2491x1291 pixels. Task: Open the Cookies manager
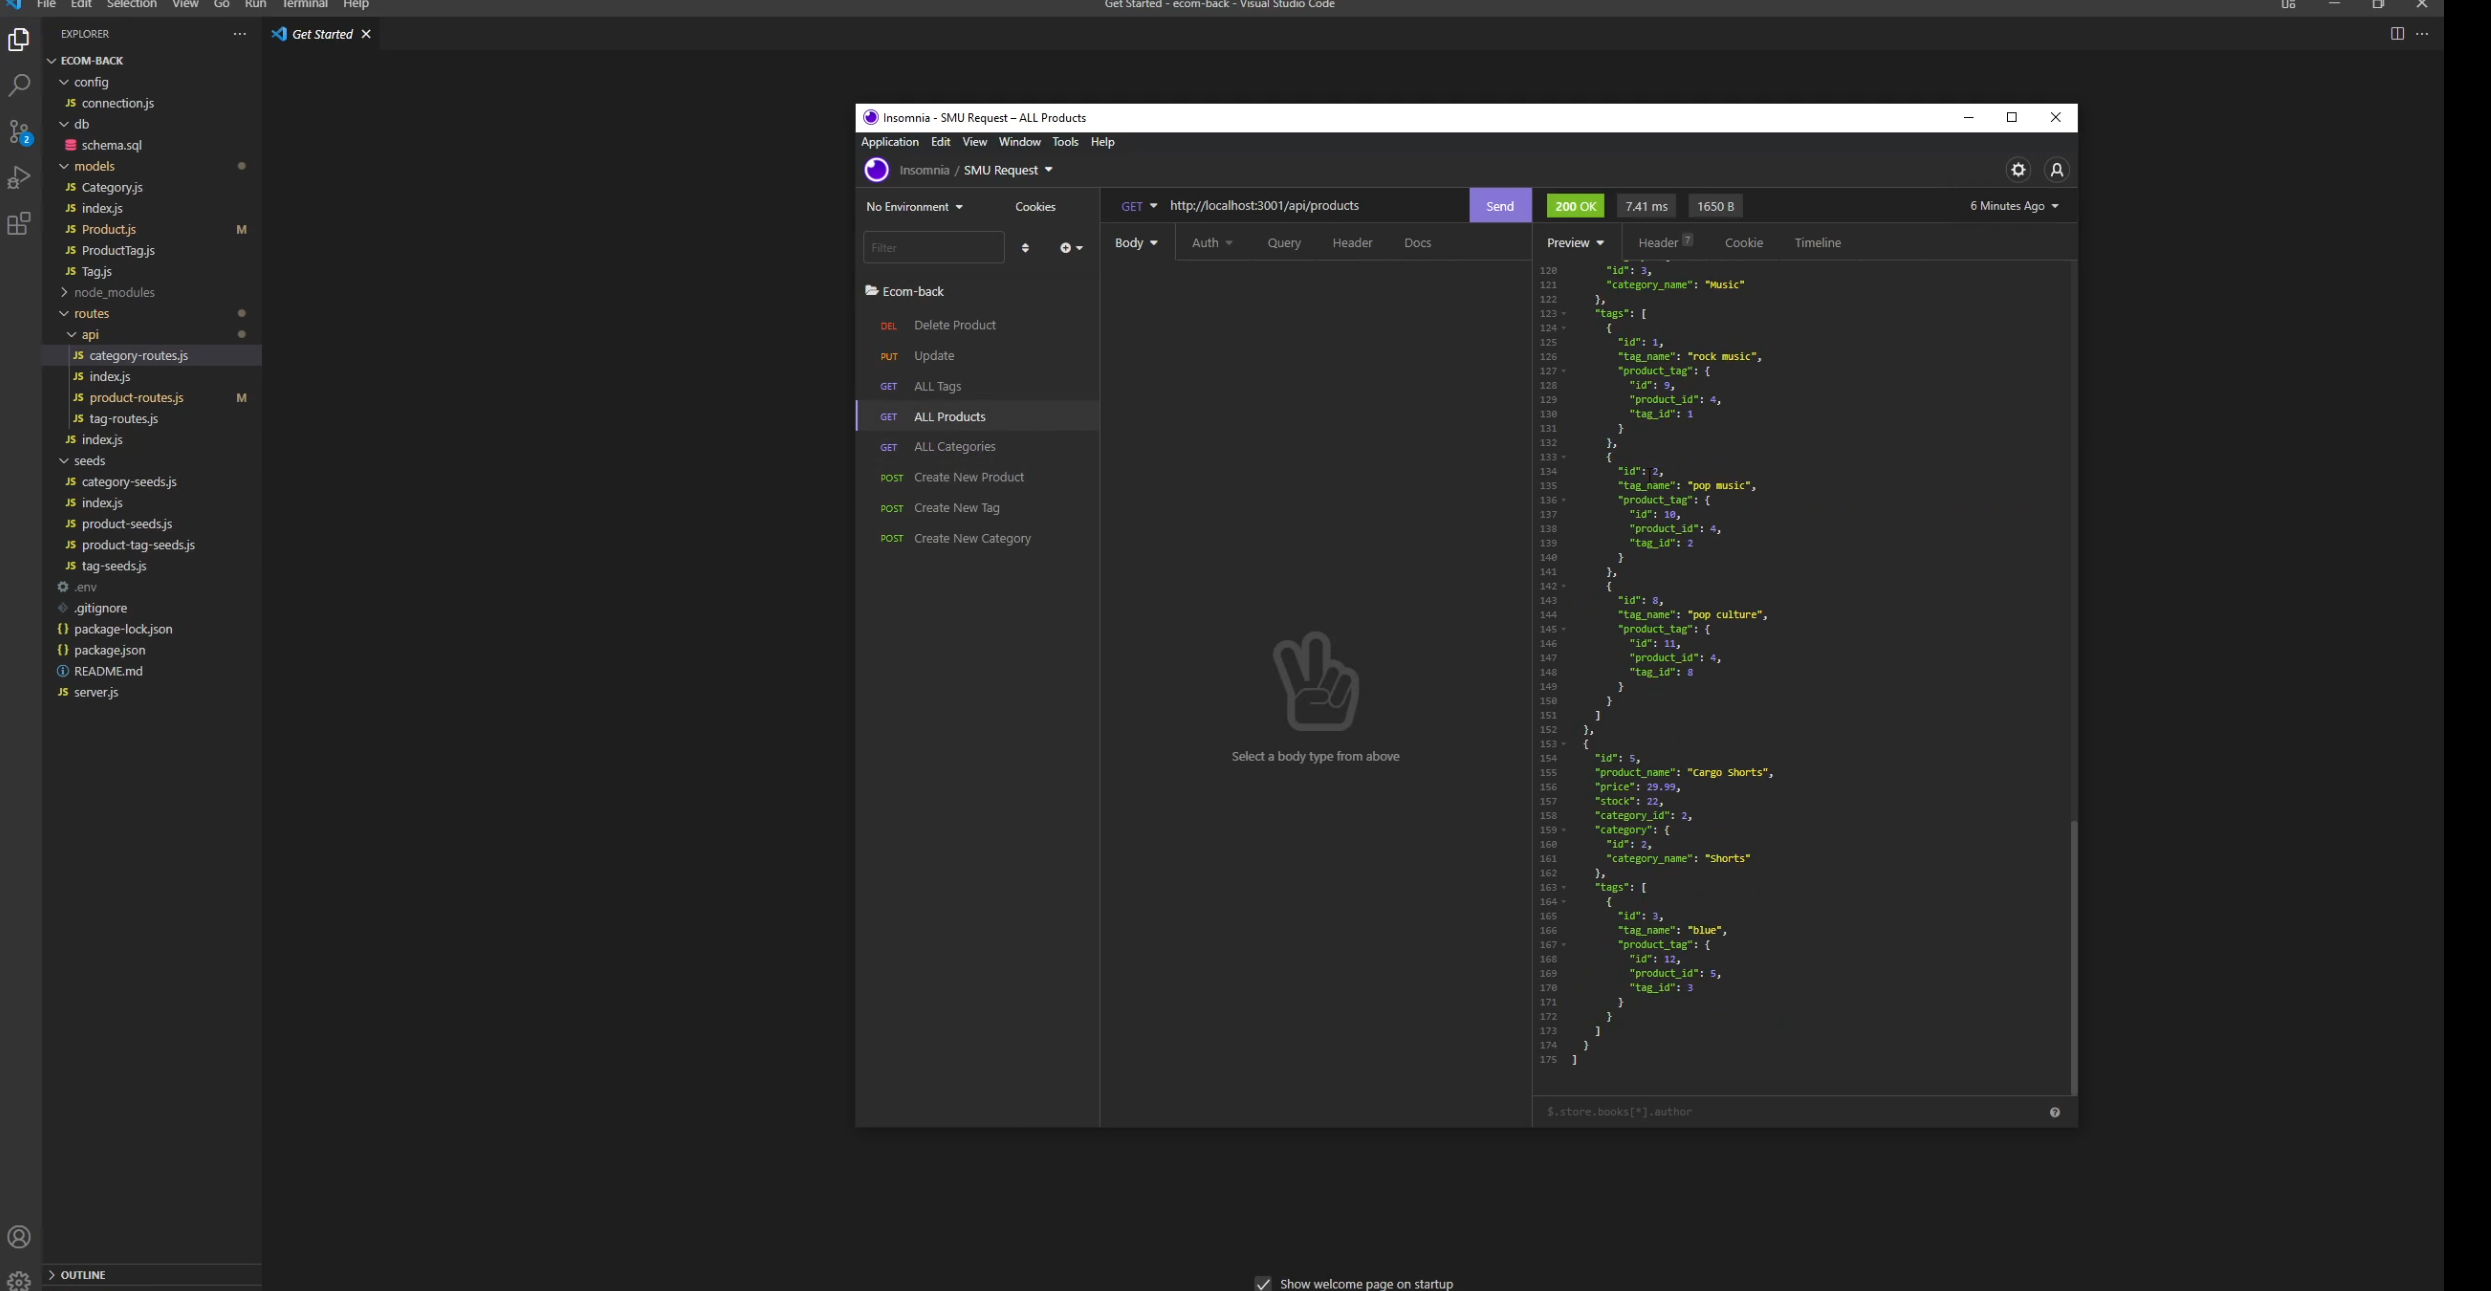[1035, 206]
